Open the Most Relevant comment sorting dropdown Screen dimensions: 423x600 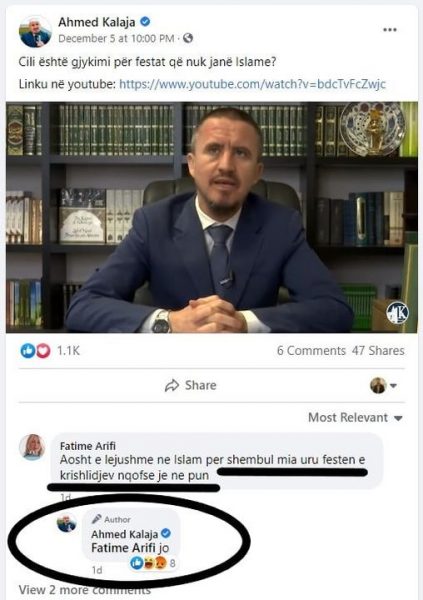coord(355,417)
